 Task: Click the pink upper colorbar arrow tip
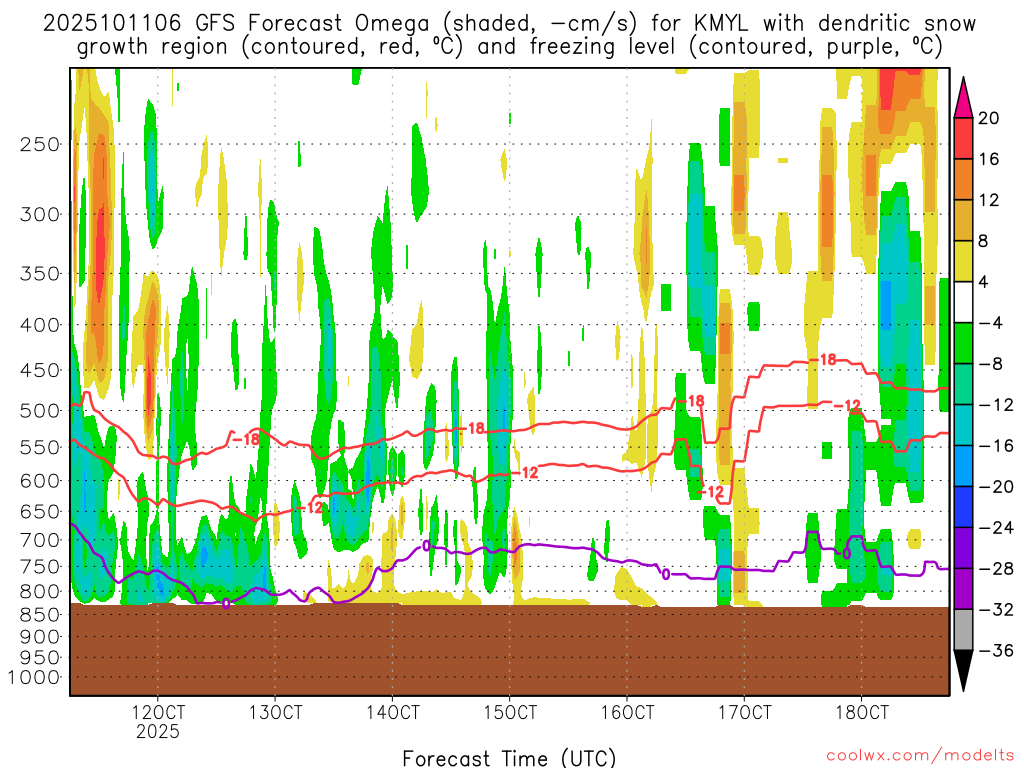click(963, 98)
